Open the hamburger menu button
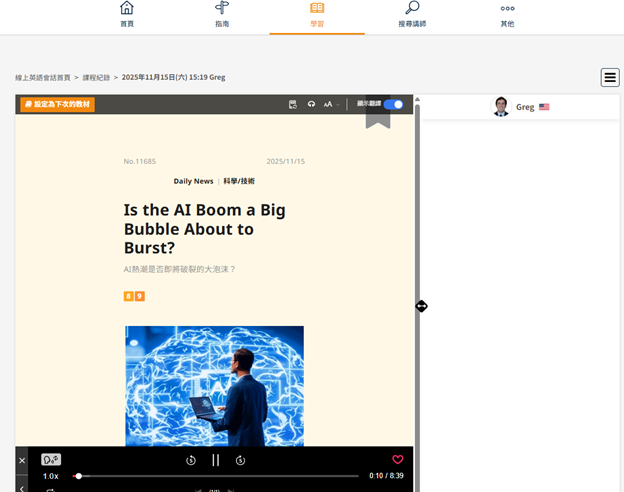The image size is (624, 492). [x=609, y=77]
